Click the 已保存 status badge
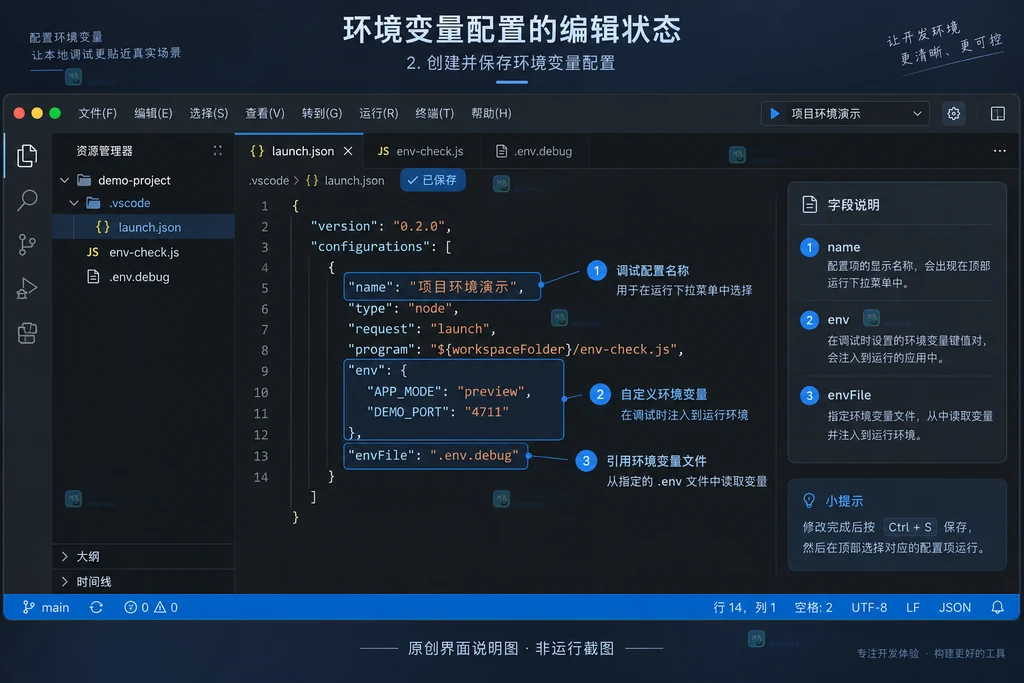Viewport: 1024px width, 683px height. pyautogui.click(x=432, y=180)
